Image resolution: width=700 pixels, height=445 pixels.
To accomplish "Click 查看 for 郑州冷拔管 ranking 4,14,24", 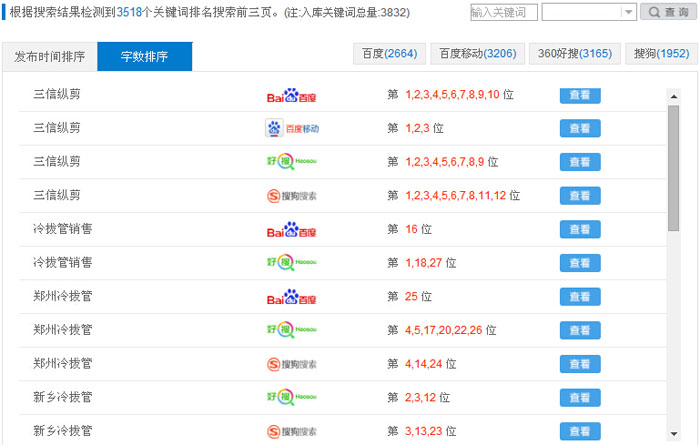I will click(x=580, y=364).
